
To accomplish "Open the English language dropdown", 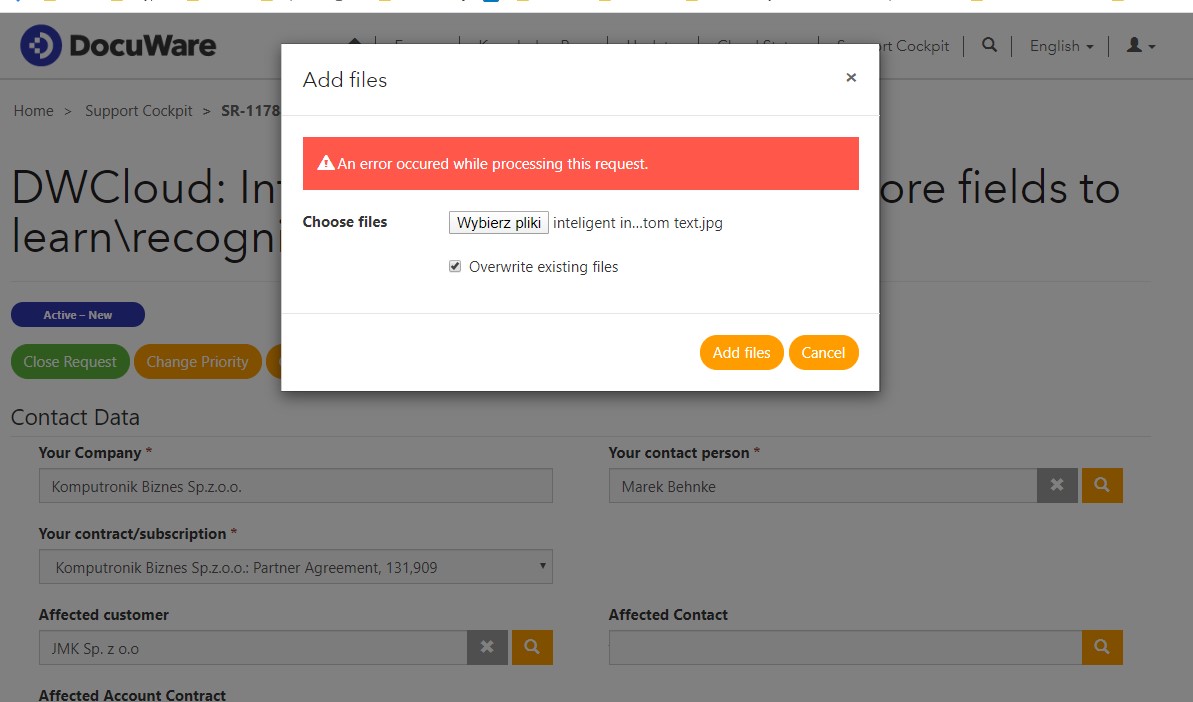I will tap(1061, 46).
